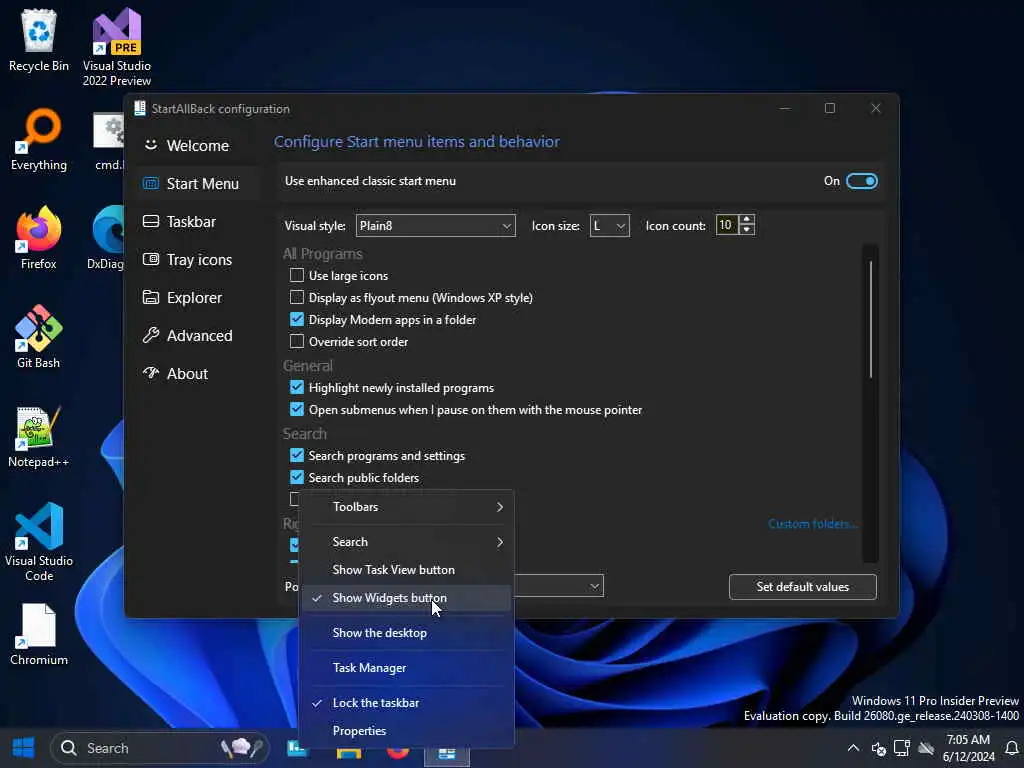The width and height of the screenshot is (1024, 768).
Task: Close the StartAllBack configuration window
Action: click(876, 108)
